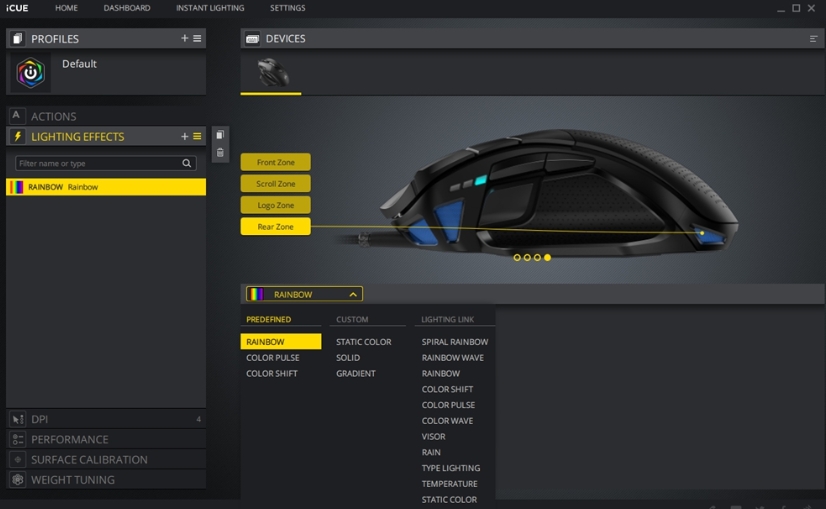Add a new profile with plus icon
Screen dimensions: 826x509
point(184,38)
